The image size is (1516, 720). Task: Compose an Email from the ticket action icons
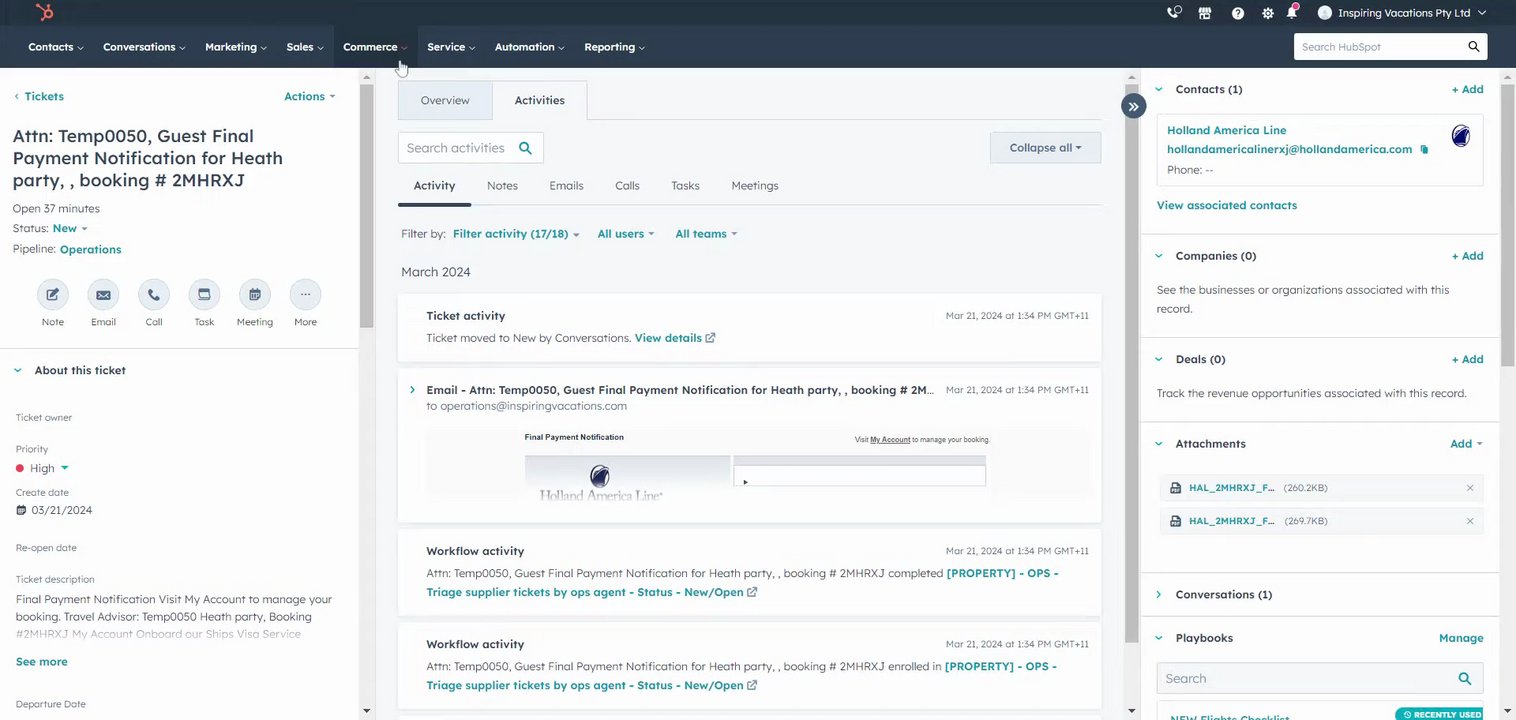[x=103, y=295]
